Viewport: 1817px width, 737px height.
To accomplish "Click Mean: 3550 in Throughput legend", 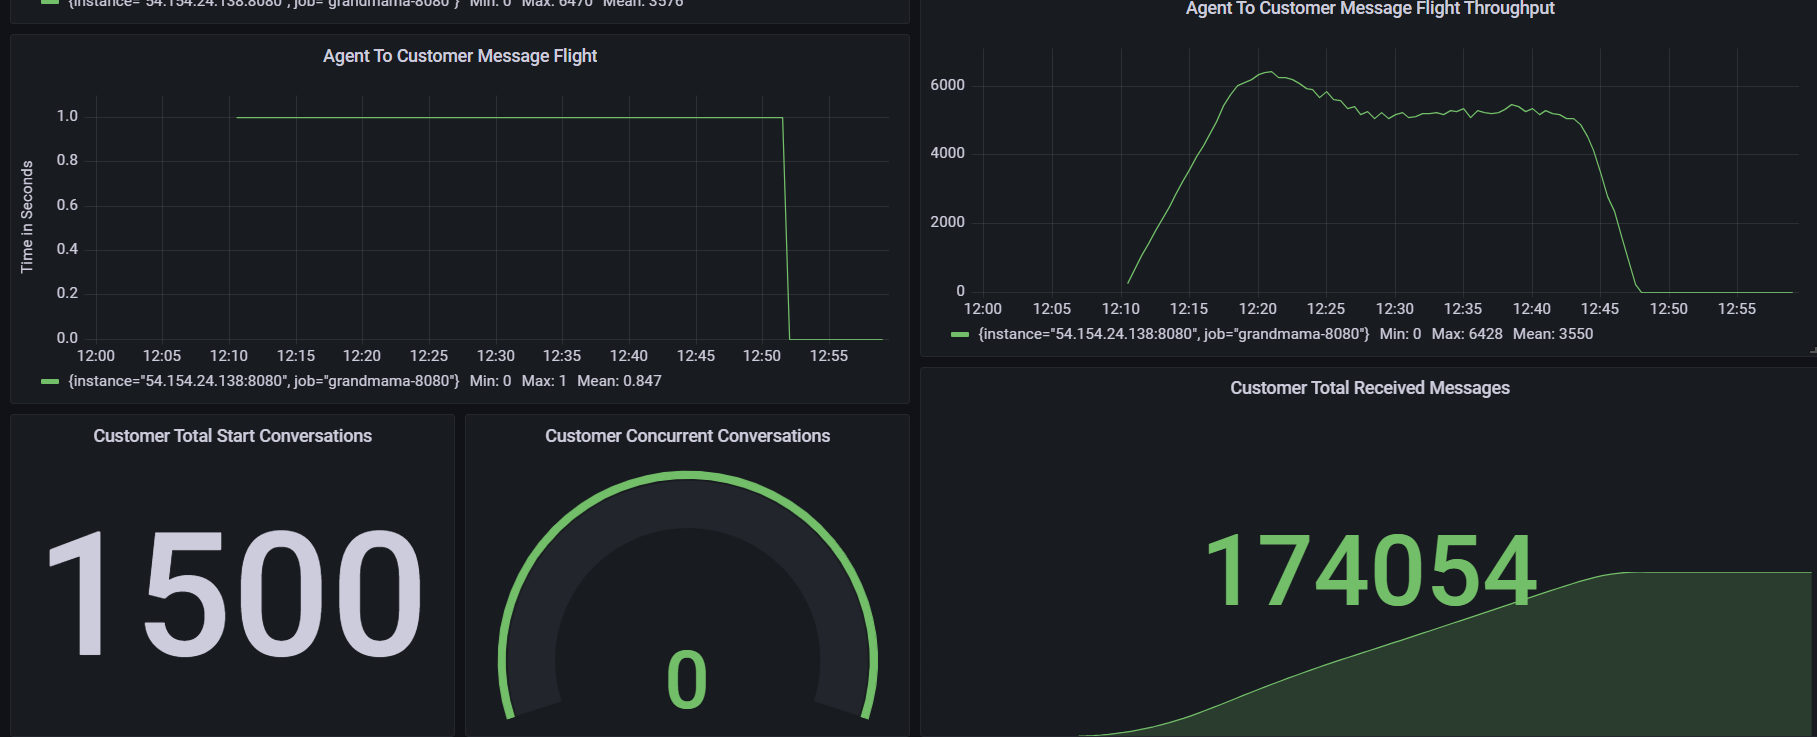I will pyautogui.click(x=1552, y=334).
